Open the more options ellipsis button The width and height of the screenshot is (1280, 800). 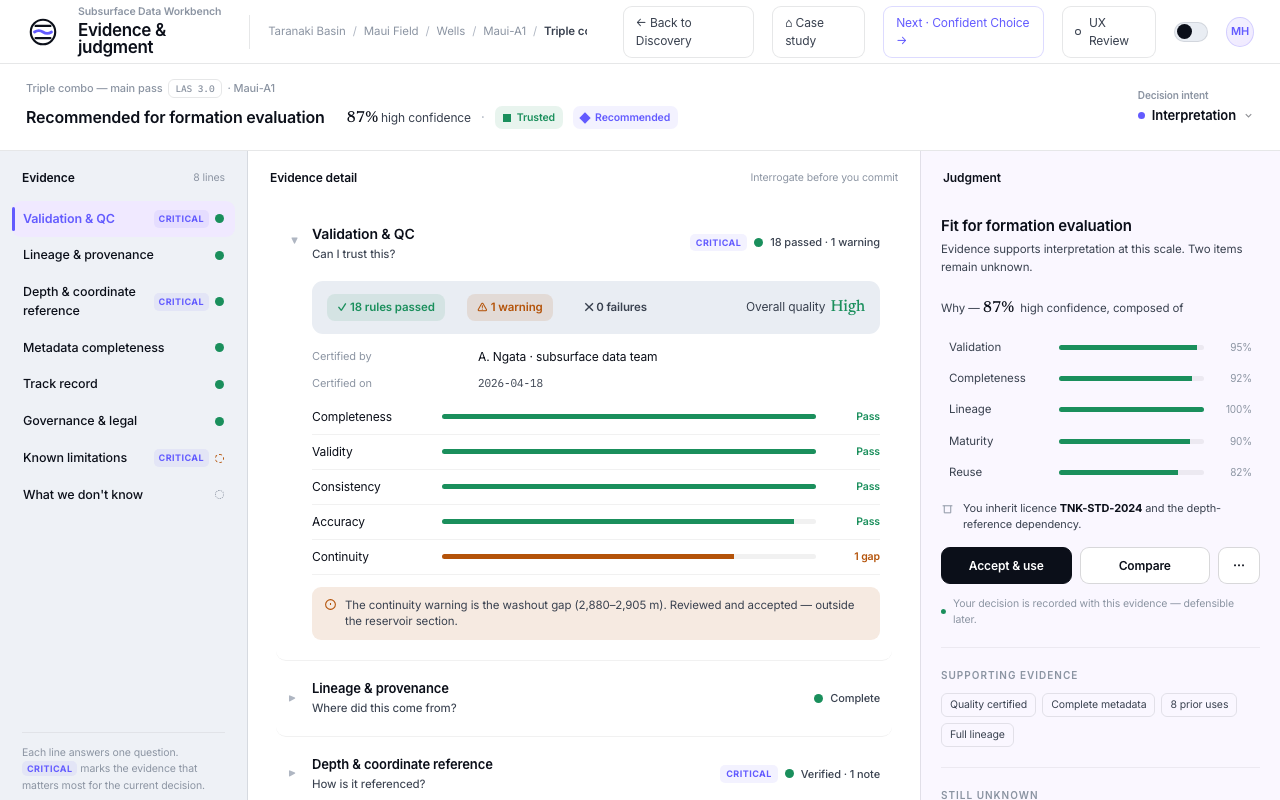1238,566
